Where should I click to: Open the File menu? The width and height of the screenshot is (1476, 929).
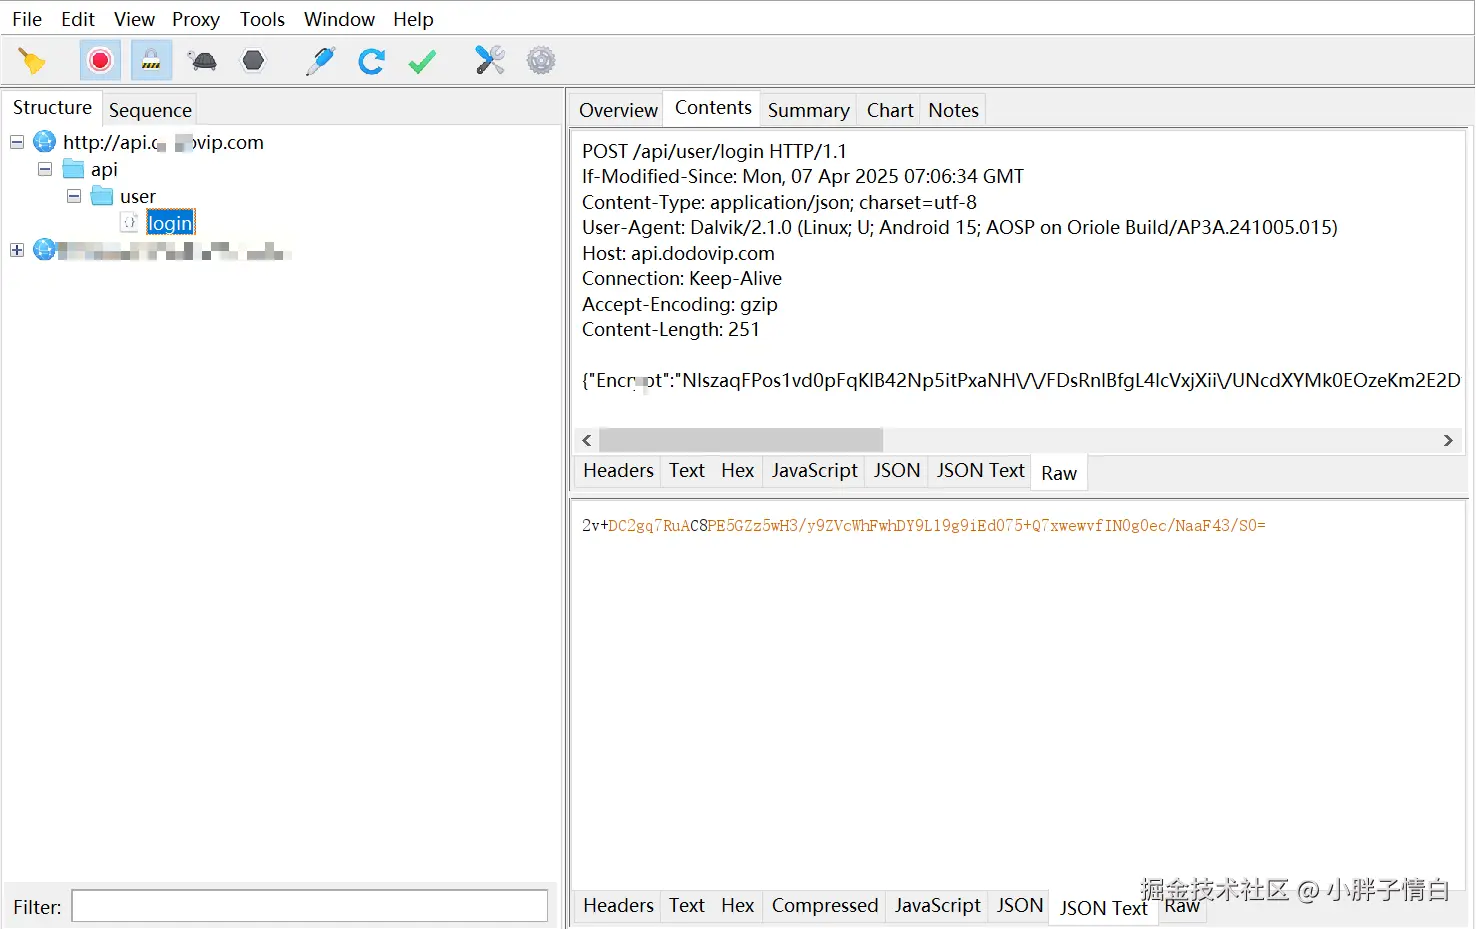pos(27,19)
